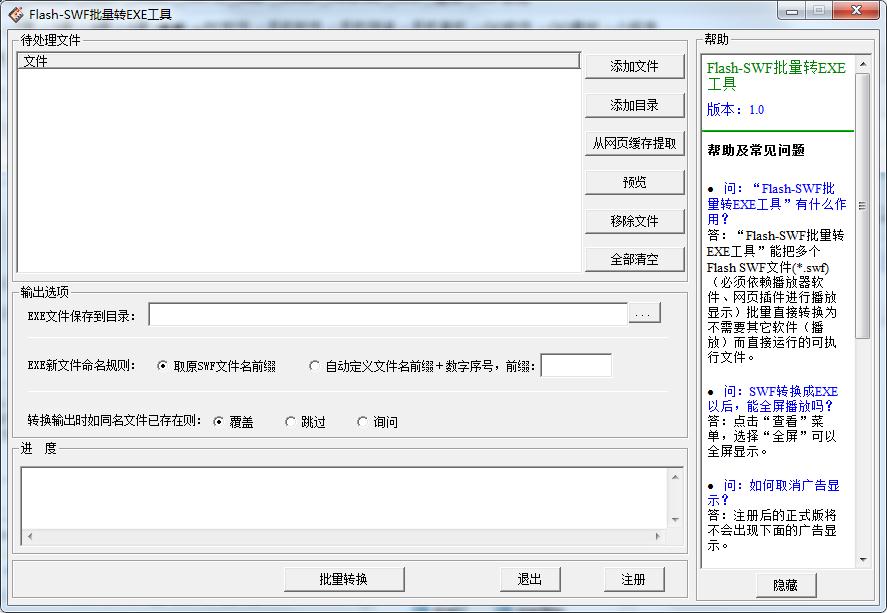Click the app icon in title bar

(16, 14)
